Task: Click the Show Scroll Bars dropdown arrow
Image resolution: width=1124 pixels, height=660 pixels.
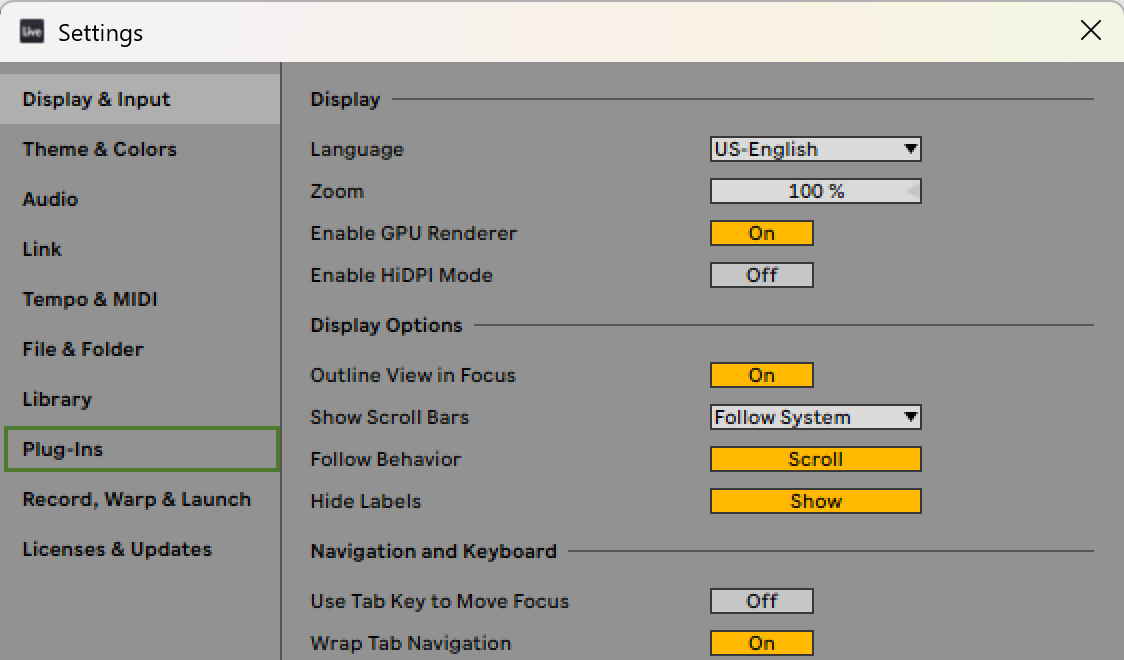Action: (910, 417)
